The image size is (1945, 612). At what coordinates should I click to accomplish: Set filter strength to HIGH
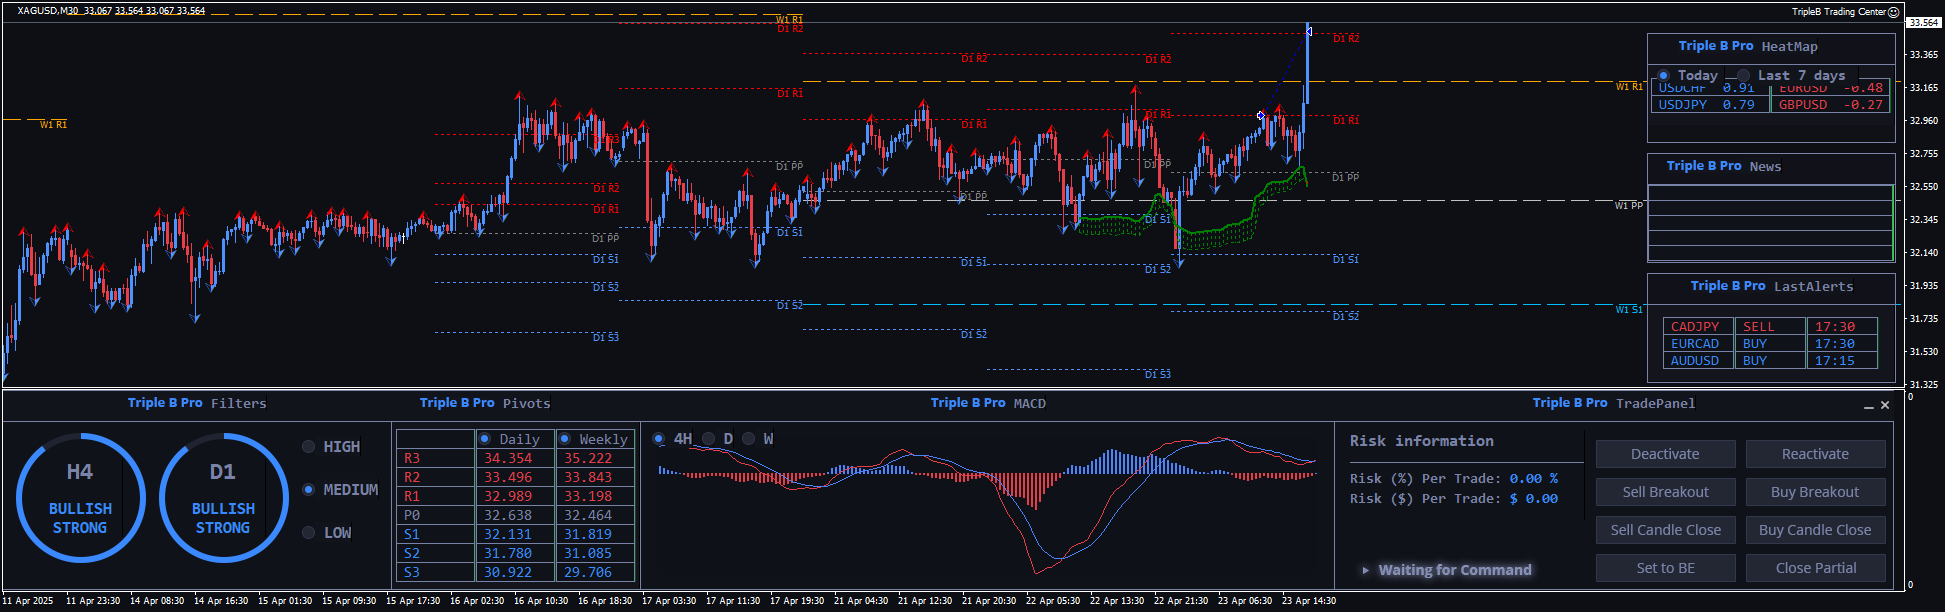pos(309,447)
